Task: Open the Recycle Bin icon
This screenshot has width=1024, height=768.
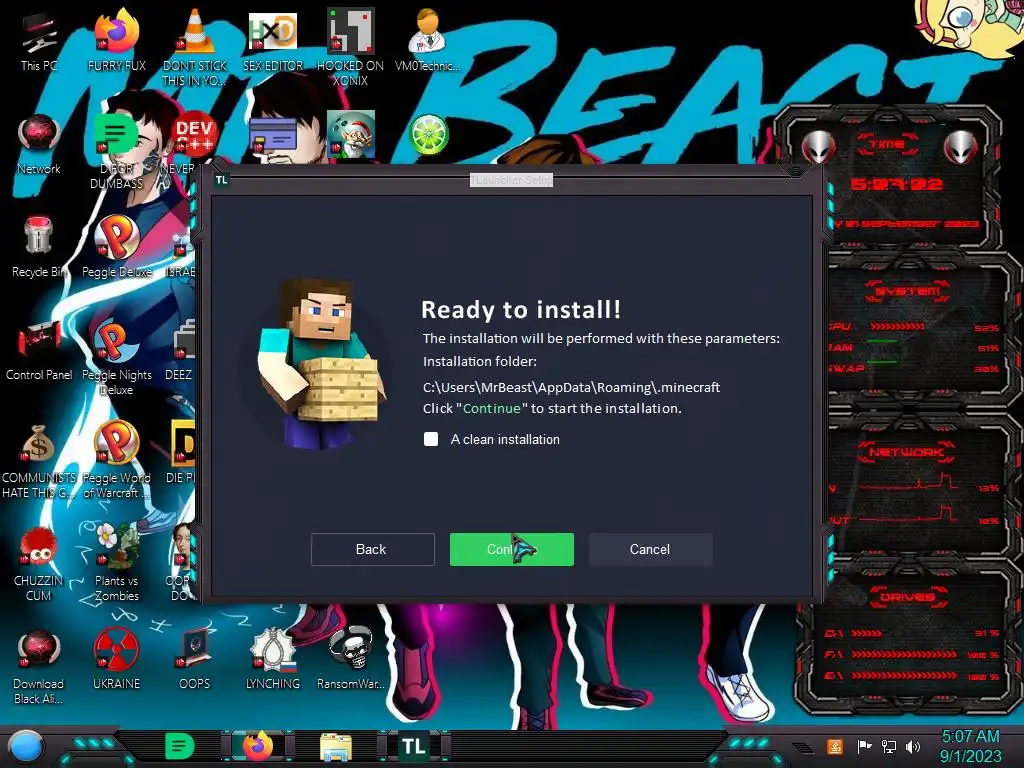Action: pos(39,247)
